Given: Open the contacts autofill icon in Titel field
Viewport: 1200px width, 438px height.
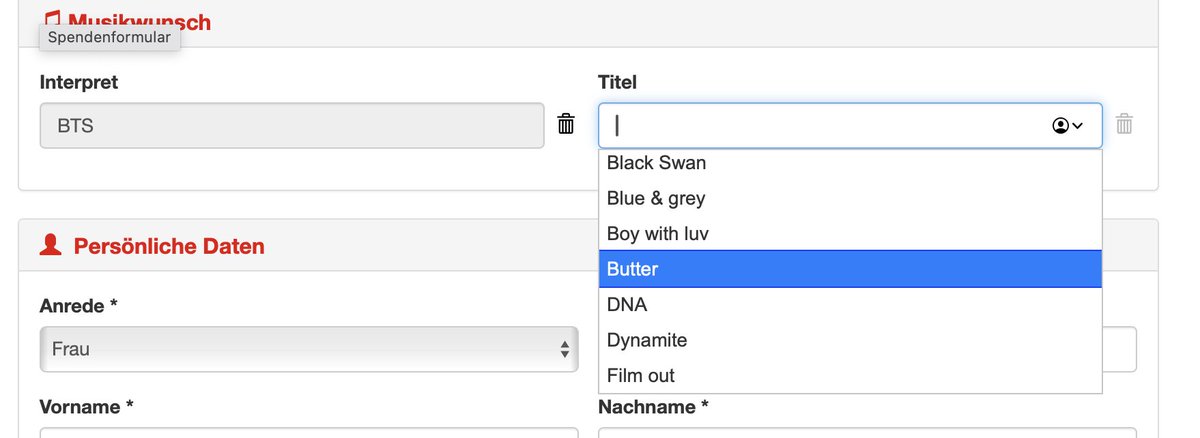Looking at the screenshot, I should tap(1068, 126).
